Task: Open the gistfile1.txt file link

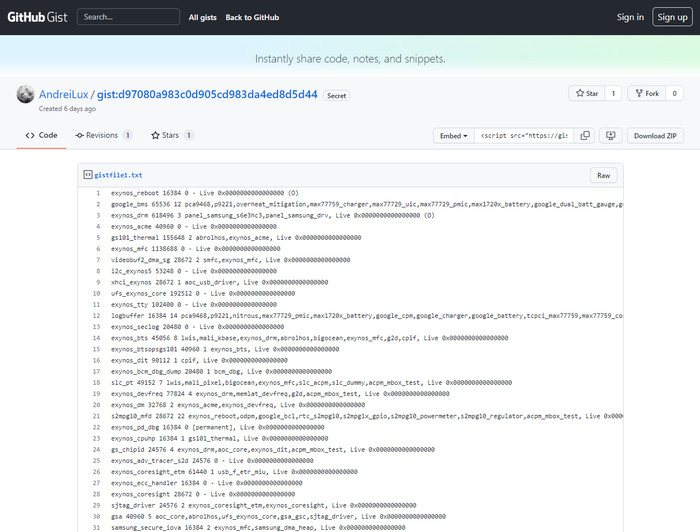Action: pos(118,175)
